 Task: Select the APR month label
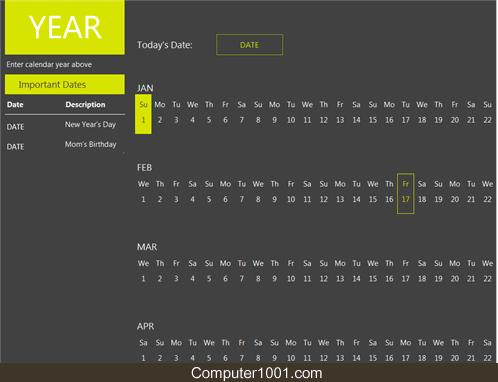point(145,326)
